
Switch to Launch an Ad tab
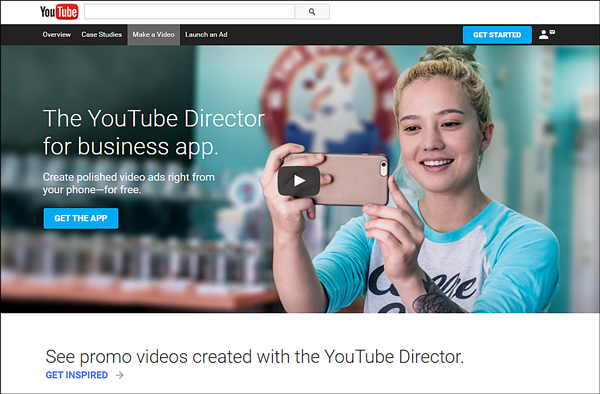[x=206, y=34]
